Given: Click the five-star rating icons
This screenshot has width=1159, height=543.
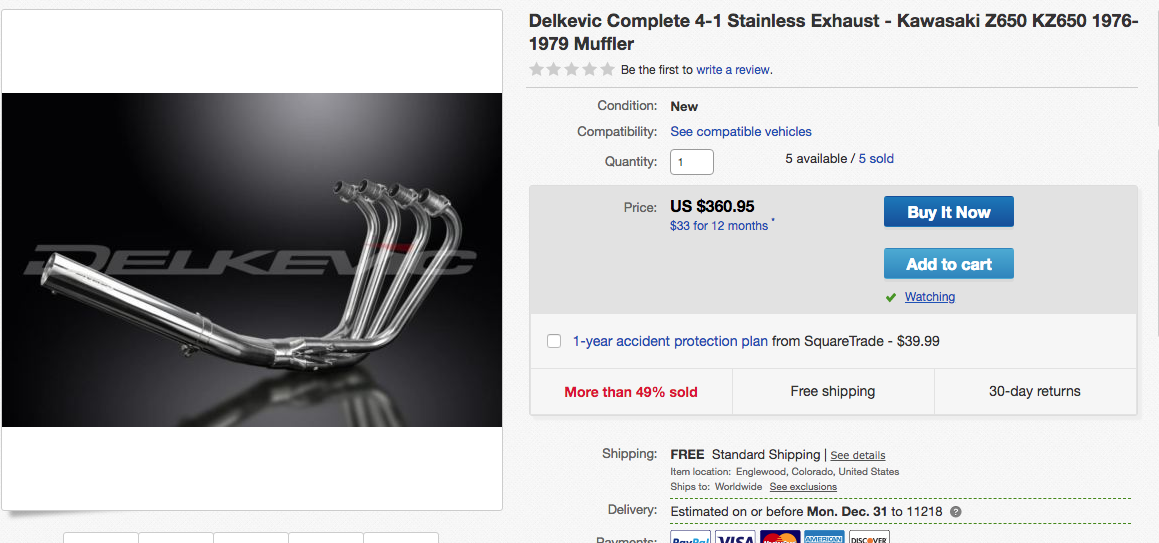Looking at the screenshot, I should (x=572, y=69).
